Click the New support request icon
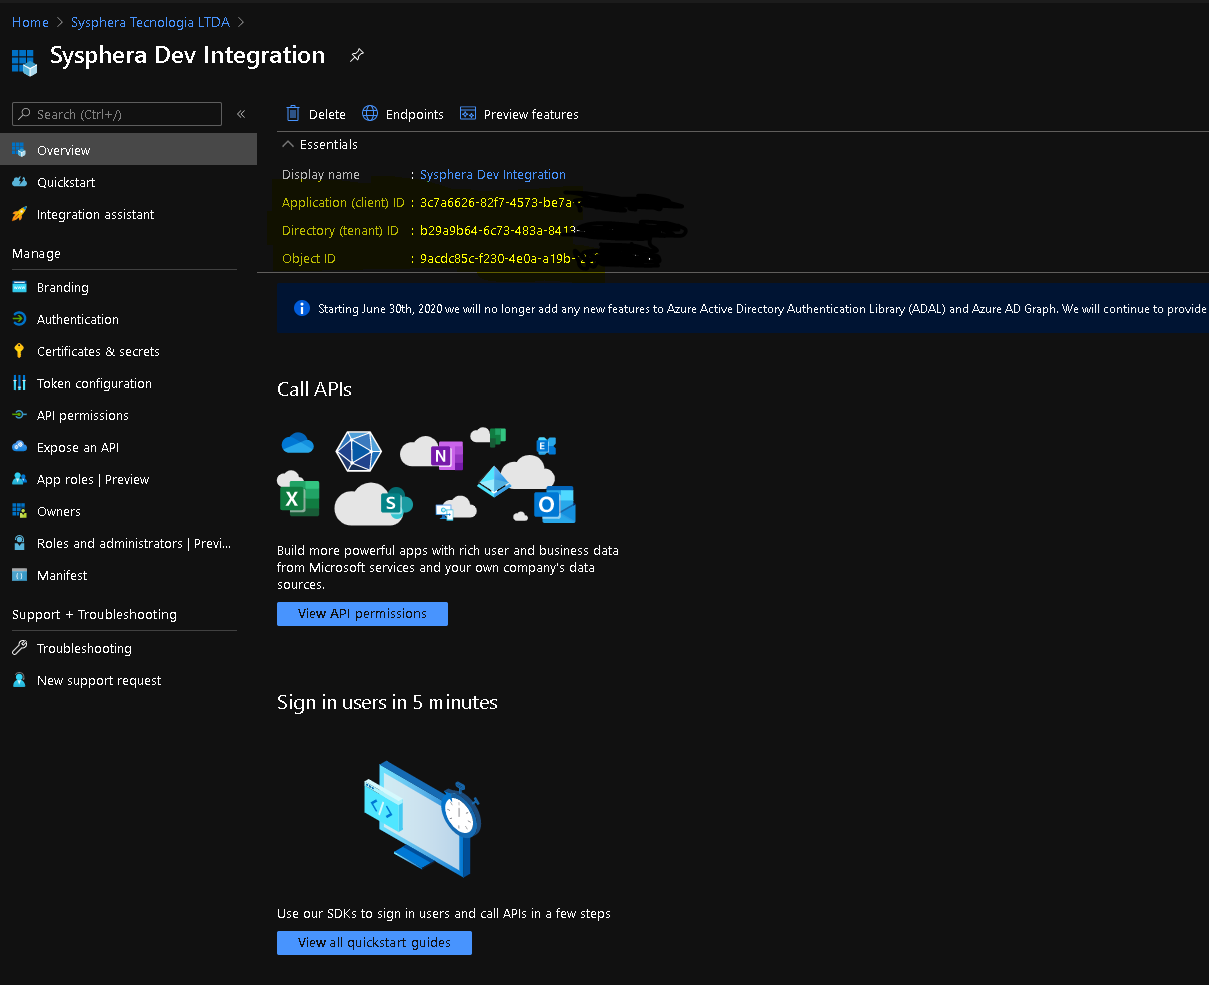 pyautogui.click(x=19, y=680)
